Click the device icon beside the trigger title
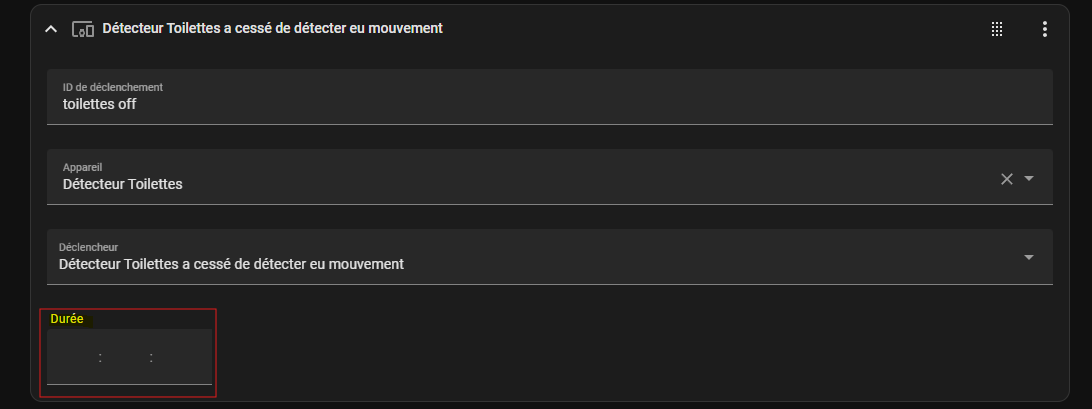 click(83, 30)
